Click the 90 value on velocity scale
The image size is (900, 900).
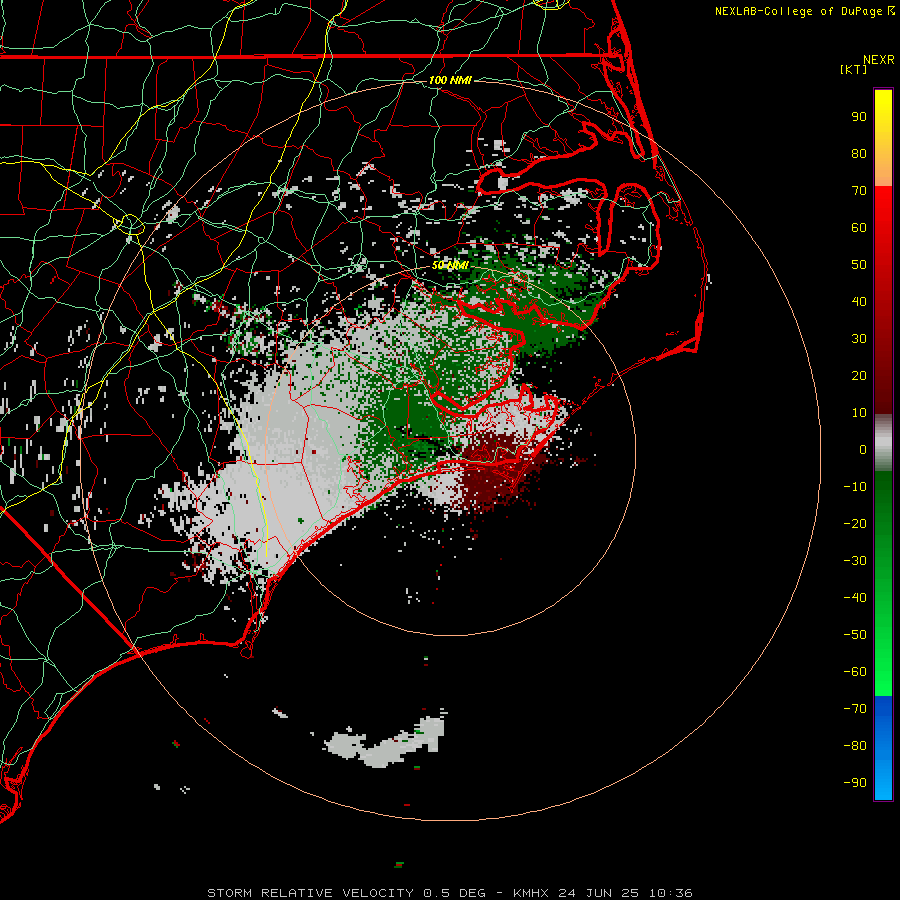tap(859, 117)
